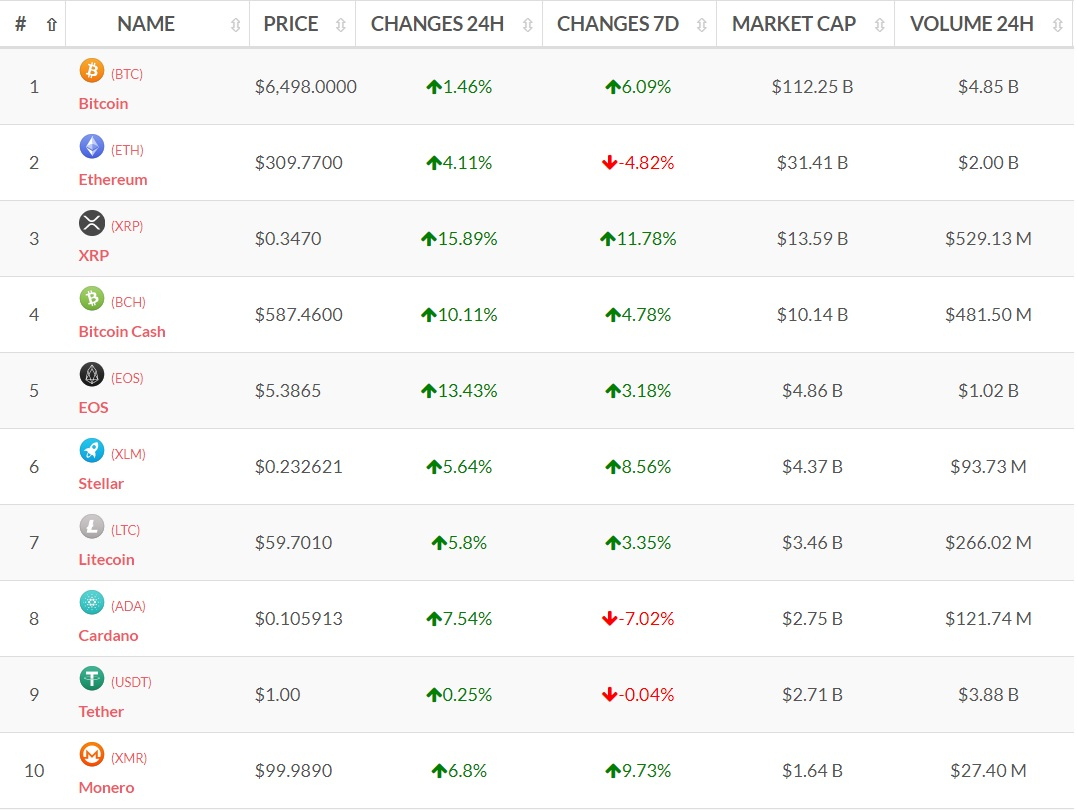Click Bitcoin volume $4.85 B
This screenshot has height=810, width=1077.
988,87
